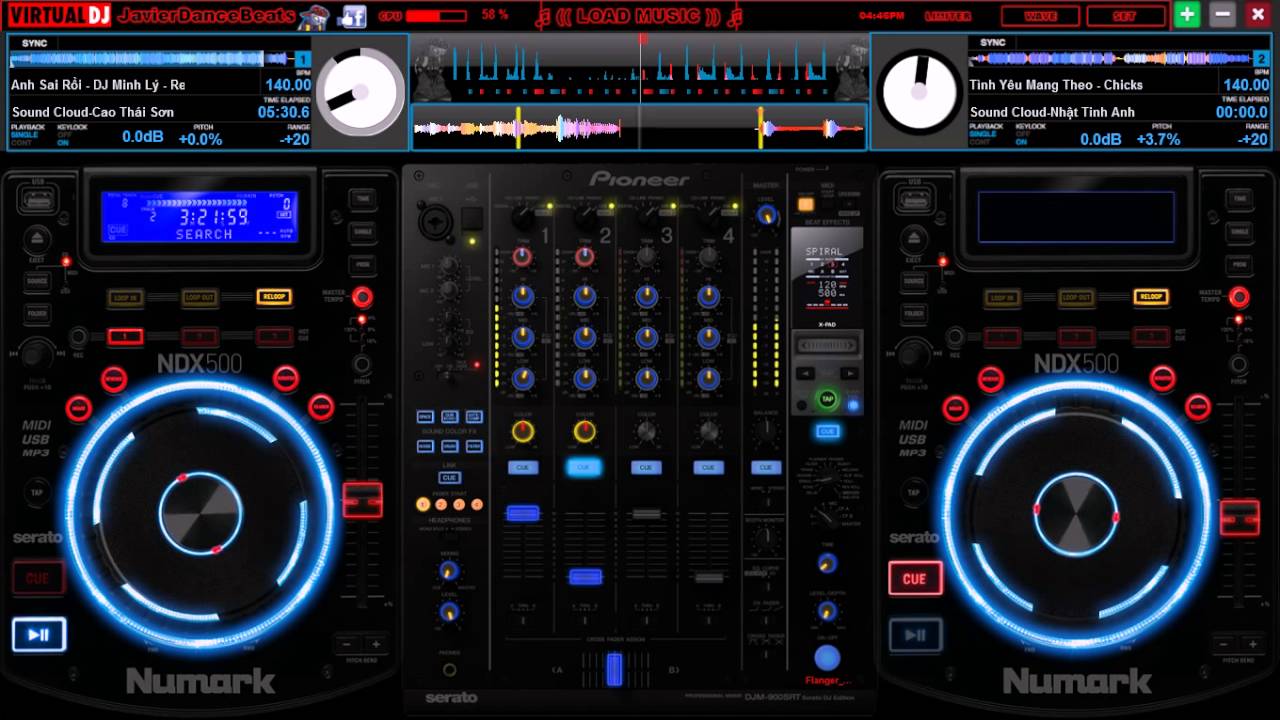
Task: Trigger hot cue 1 on left deck
Action: tap(126, 337)
